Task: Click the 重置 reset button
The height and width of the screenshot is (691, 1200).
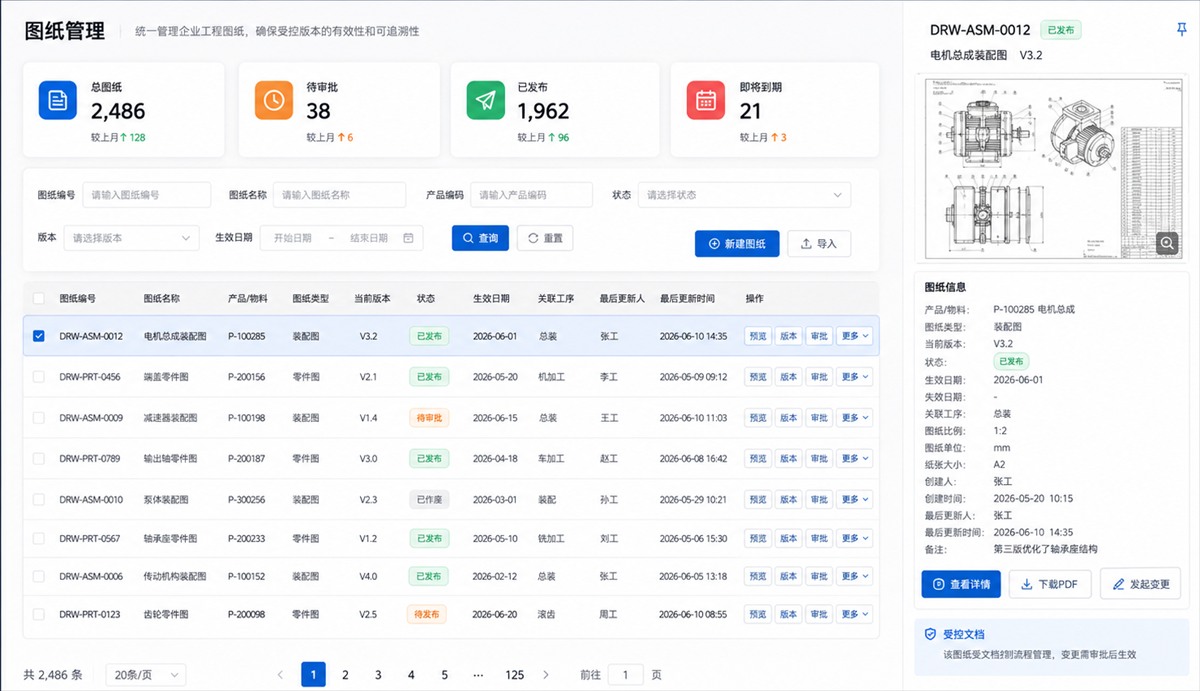Action: click(545, 238)
